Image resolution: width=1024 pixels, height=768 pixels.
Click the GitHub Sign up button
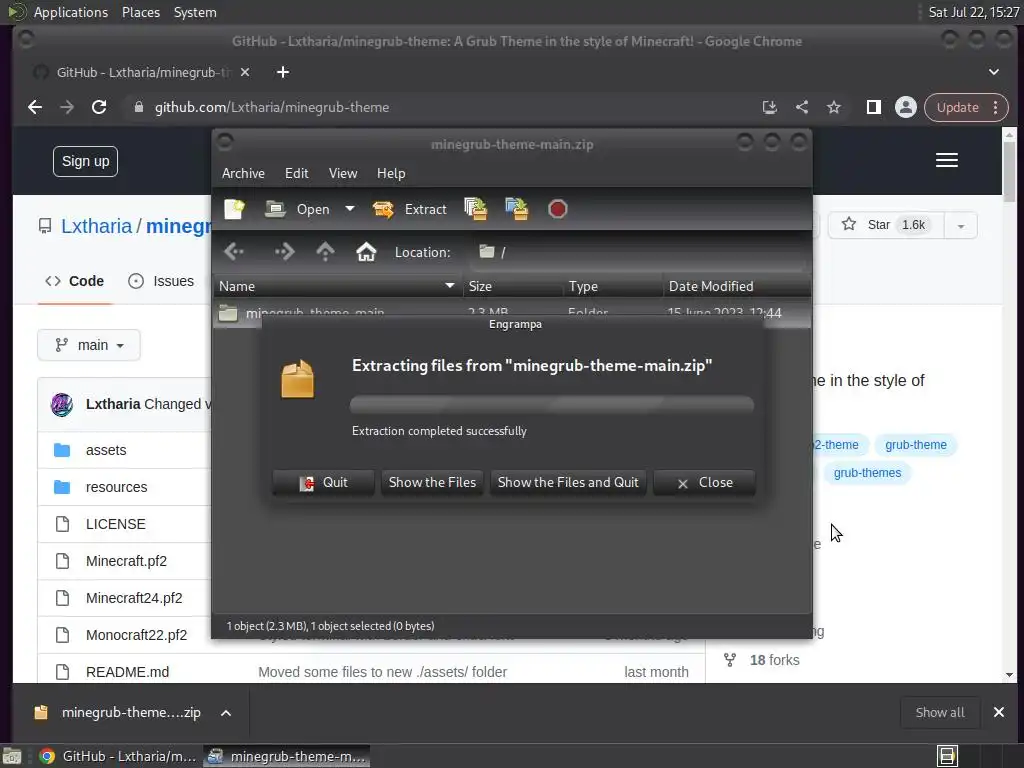[86, 161]
